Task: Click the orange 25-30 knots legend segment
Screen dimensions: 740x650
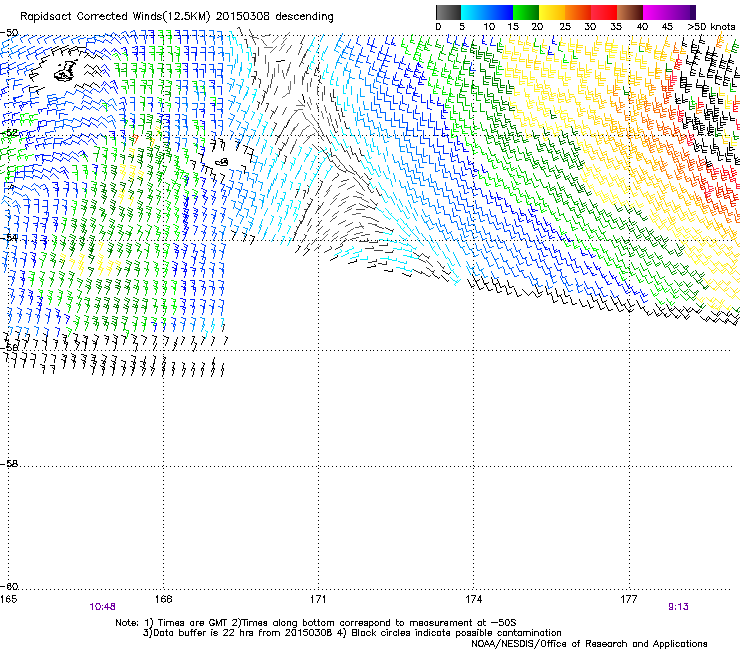Action: [578, 12]
